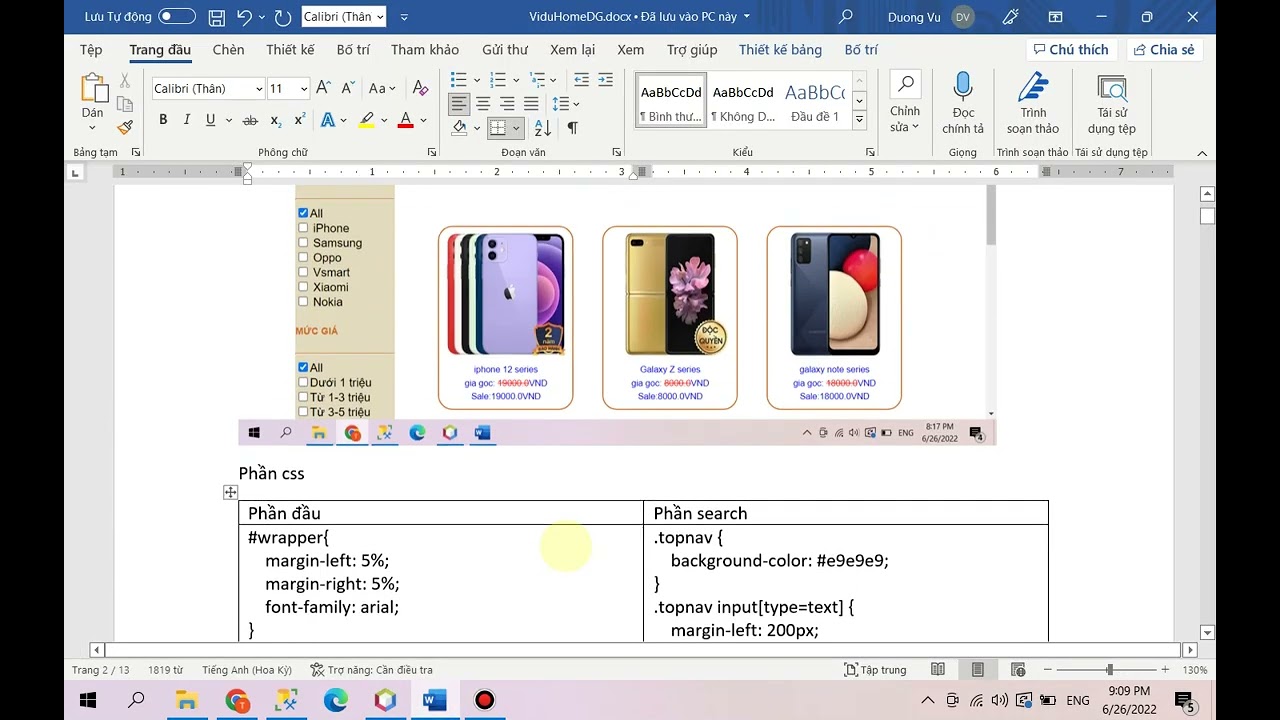Increase font size with grow icon
The width and height of the screenshot is (1280, 720).
click(323, 88)
